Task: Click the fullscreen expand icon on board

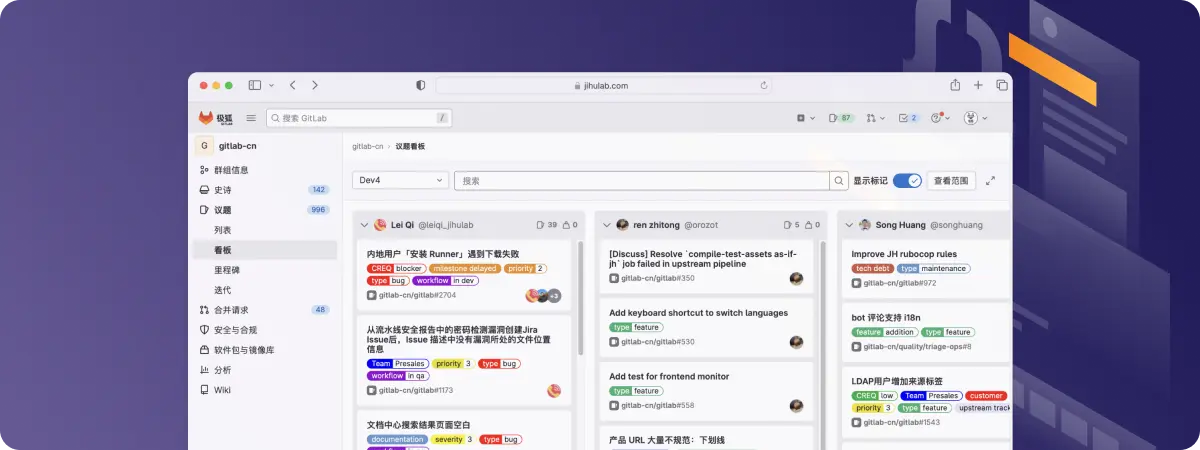Action: (x=990, y=181)
